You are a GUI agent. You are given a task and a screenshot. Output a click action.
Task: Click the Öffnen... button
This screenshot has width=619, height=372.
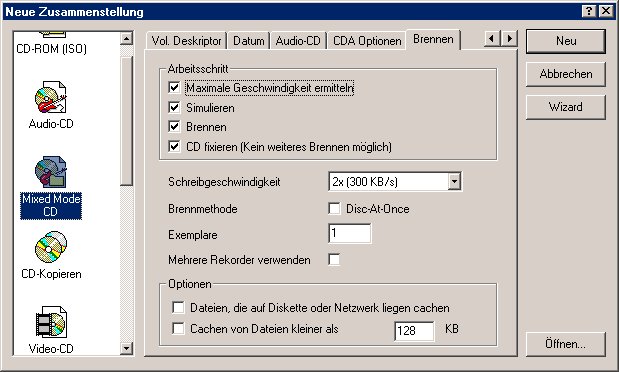(x=566, y=344)
